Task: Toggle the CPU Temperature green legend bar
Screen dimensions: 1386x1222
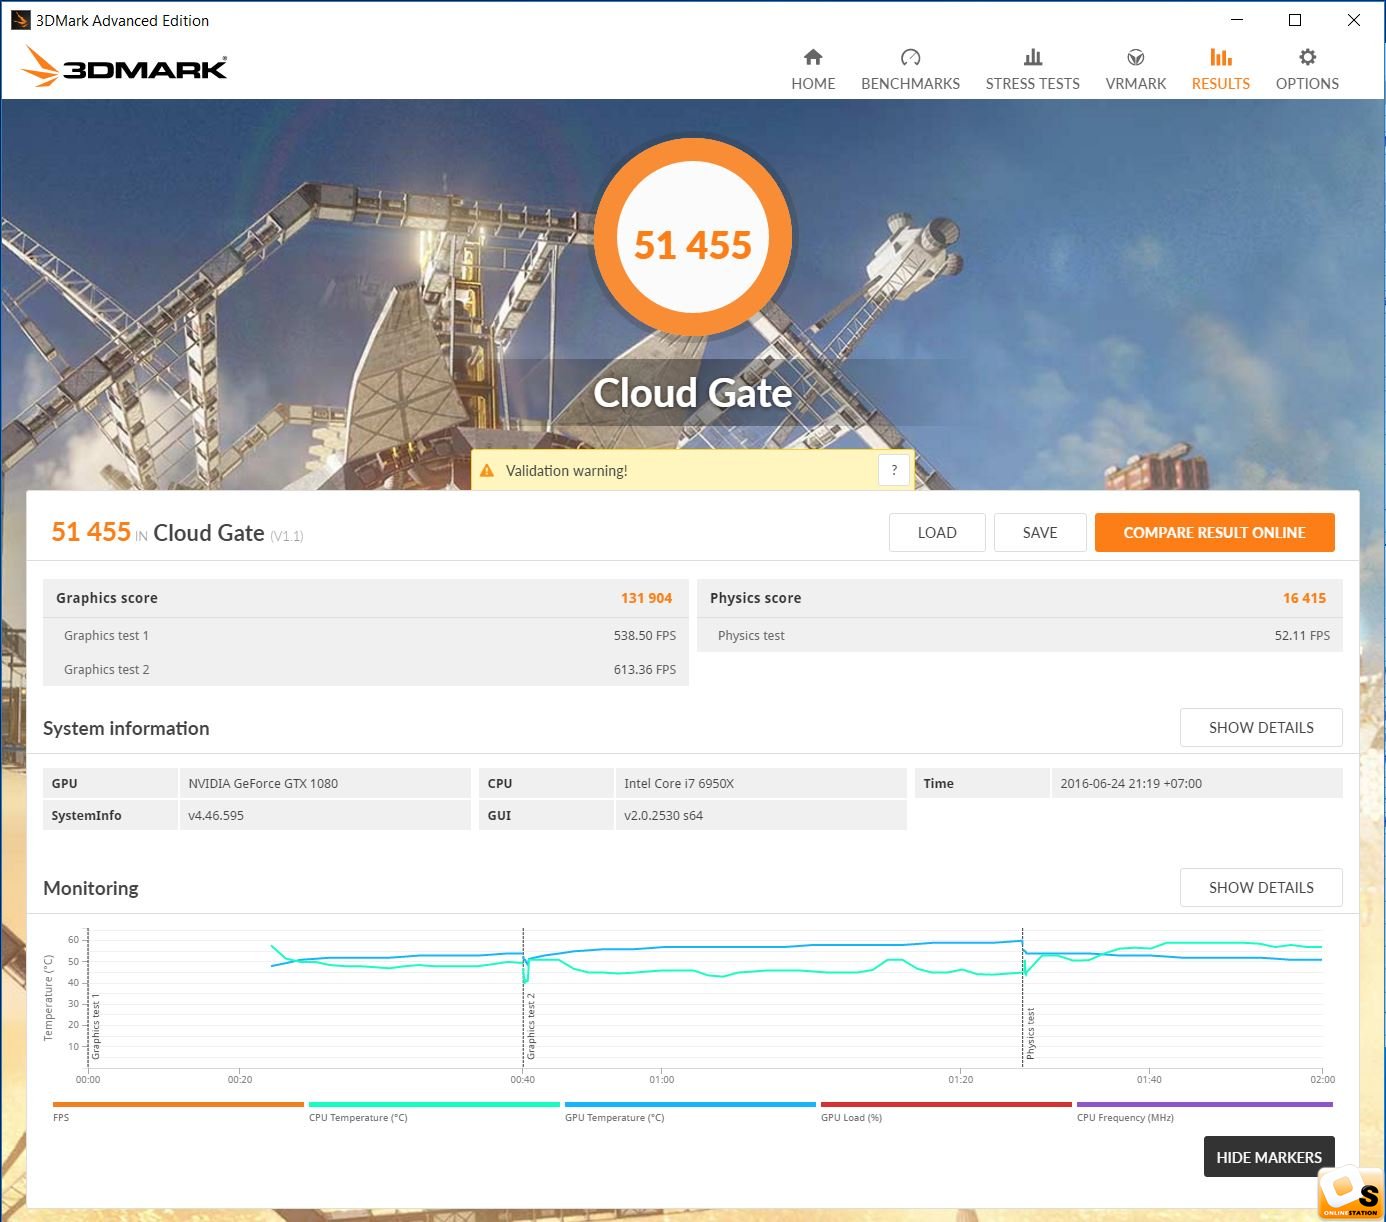Action: click(x=434, y=1104)
